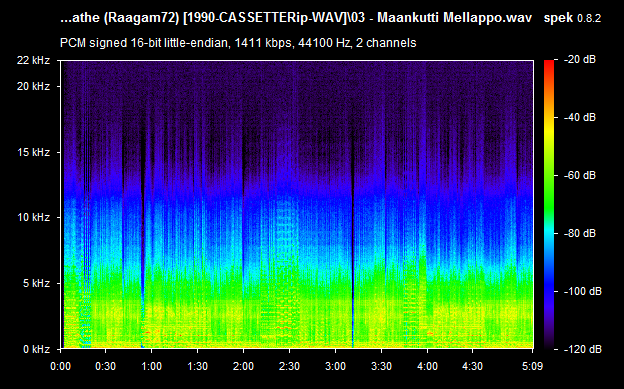This screenshot has height=389, width=624.
Task: Click the file name title text
Action: pos(296,18)
